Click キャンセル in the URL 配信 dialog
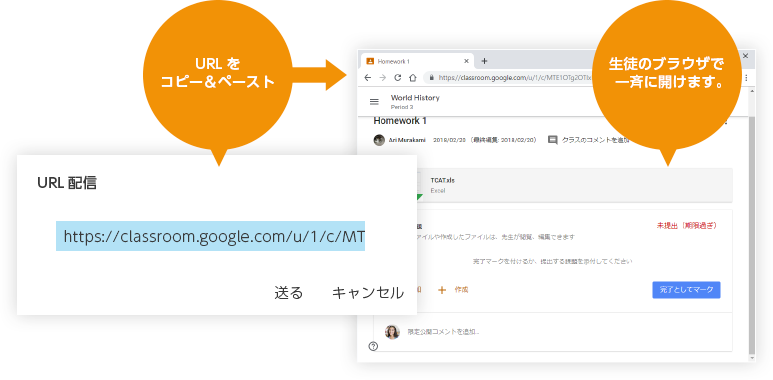Image resolution: width=773 pixels, height=380 pixels. (x=368, y=293)
